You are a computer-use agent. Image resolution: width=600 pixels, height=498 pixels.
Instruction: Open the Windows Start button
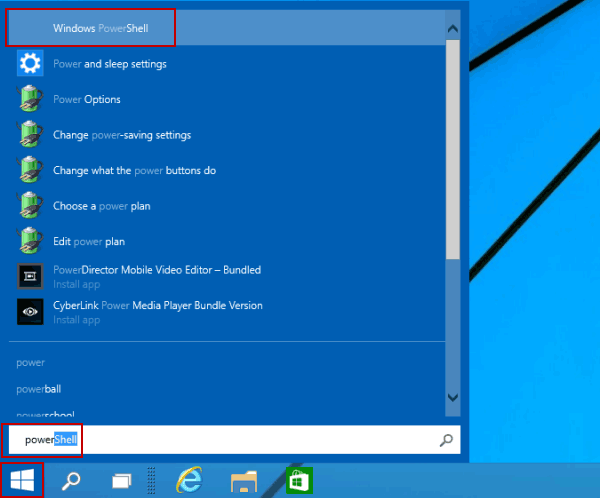[x=22, y=480]
